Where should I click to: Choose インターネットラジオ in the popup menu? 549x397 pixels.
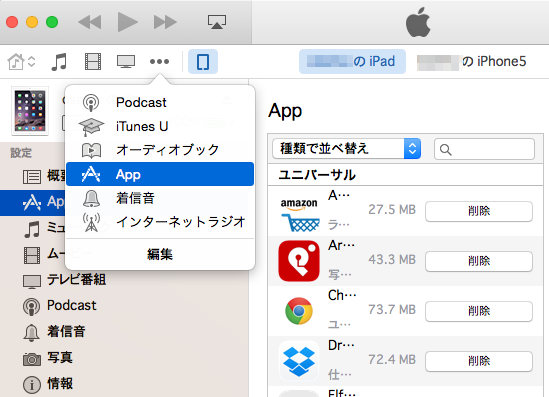160,222
